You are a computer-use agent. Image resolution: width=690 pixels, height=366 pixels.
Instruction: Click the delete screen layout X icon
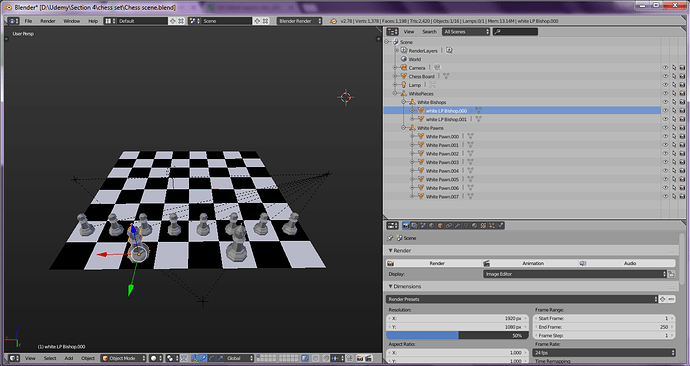coord(181,21)
